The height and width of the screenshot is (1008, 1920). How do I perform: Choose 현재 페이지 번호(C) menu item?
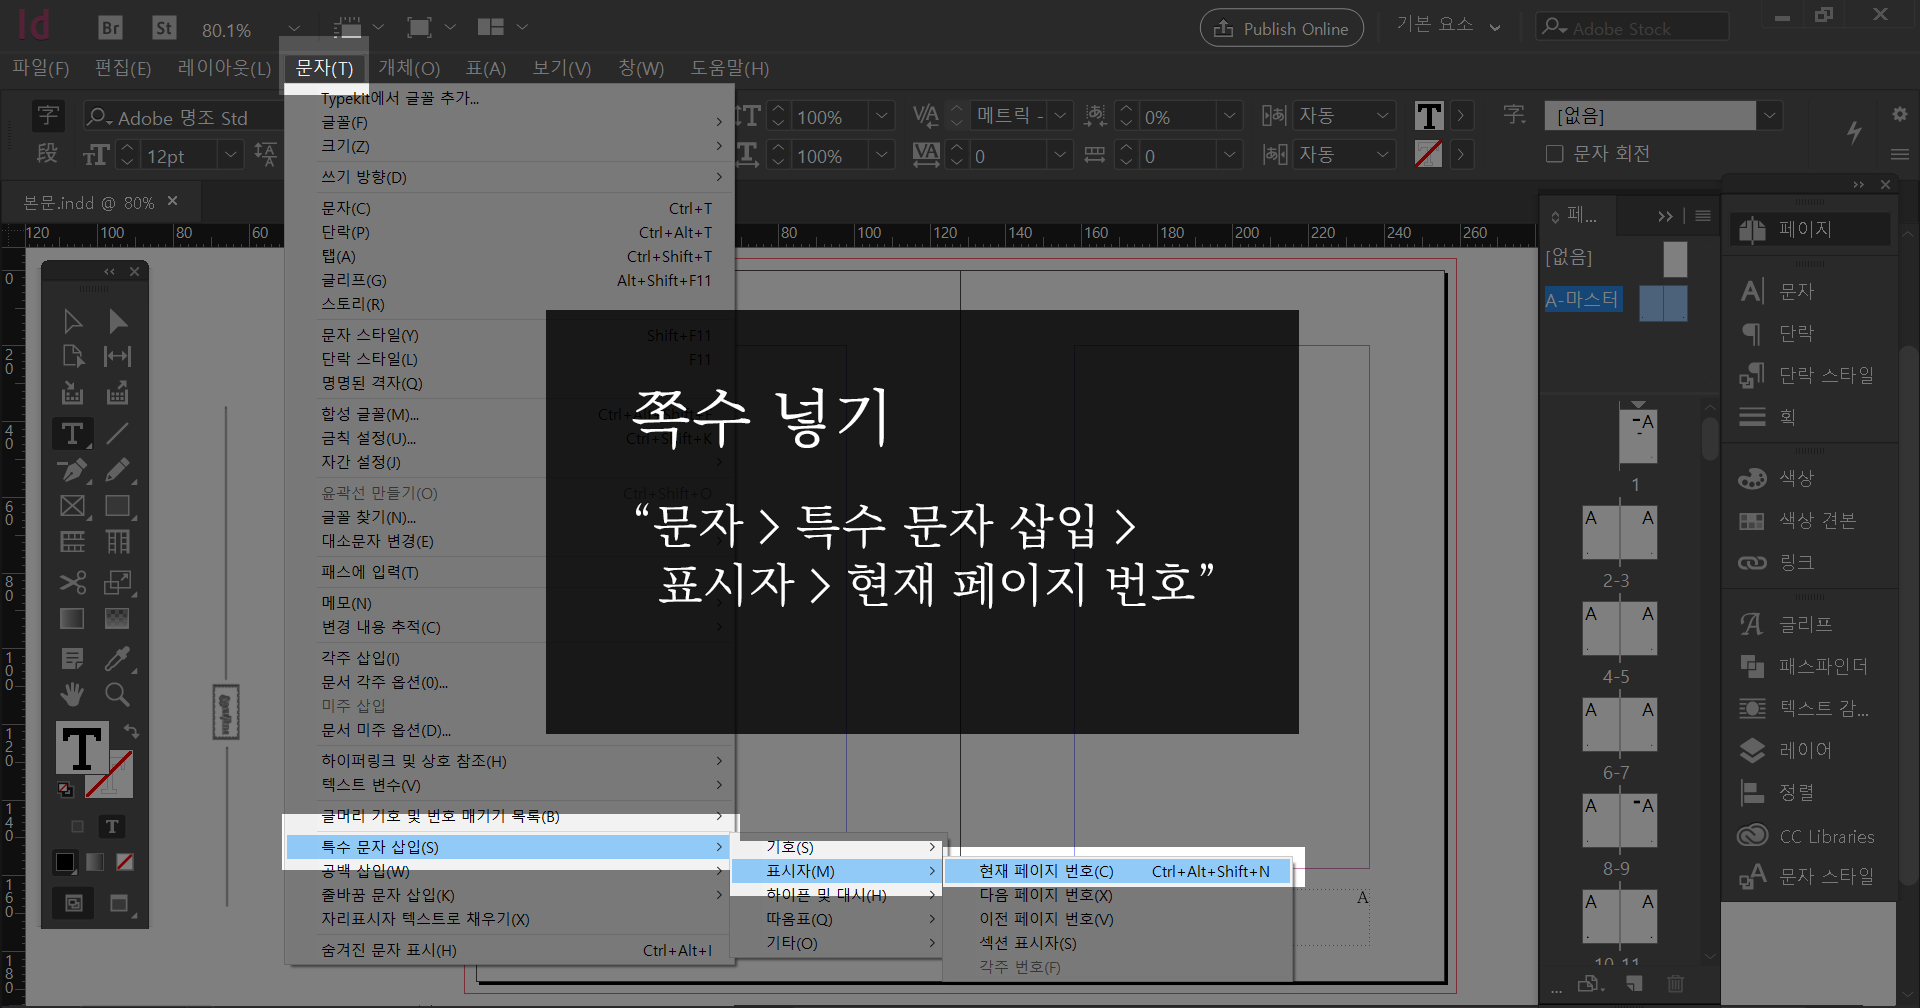click(x=1118, y=871)
